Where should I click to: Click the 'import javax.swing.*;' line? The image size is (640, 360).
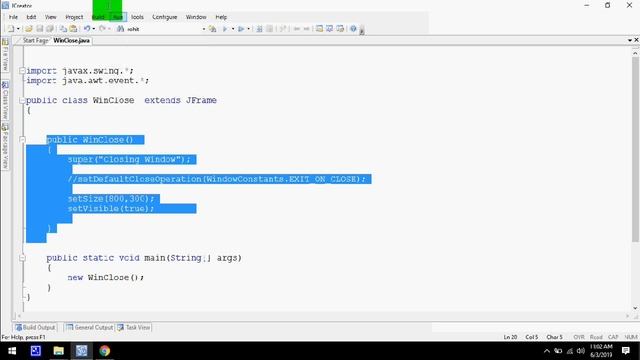click(x=80, y=71)
